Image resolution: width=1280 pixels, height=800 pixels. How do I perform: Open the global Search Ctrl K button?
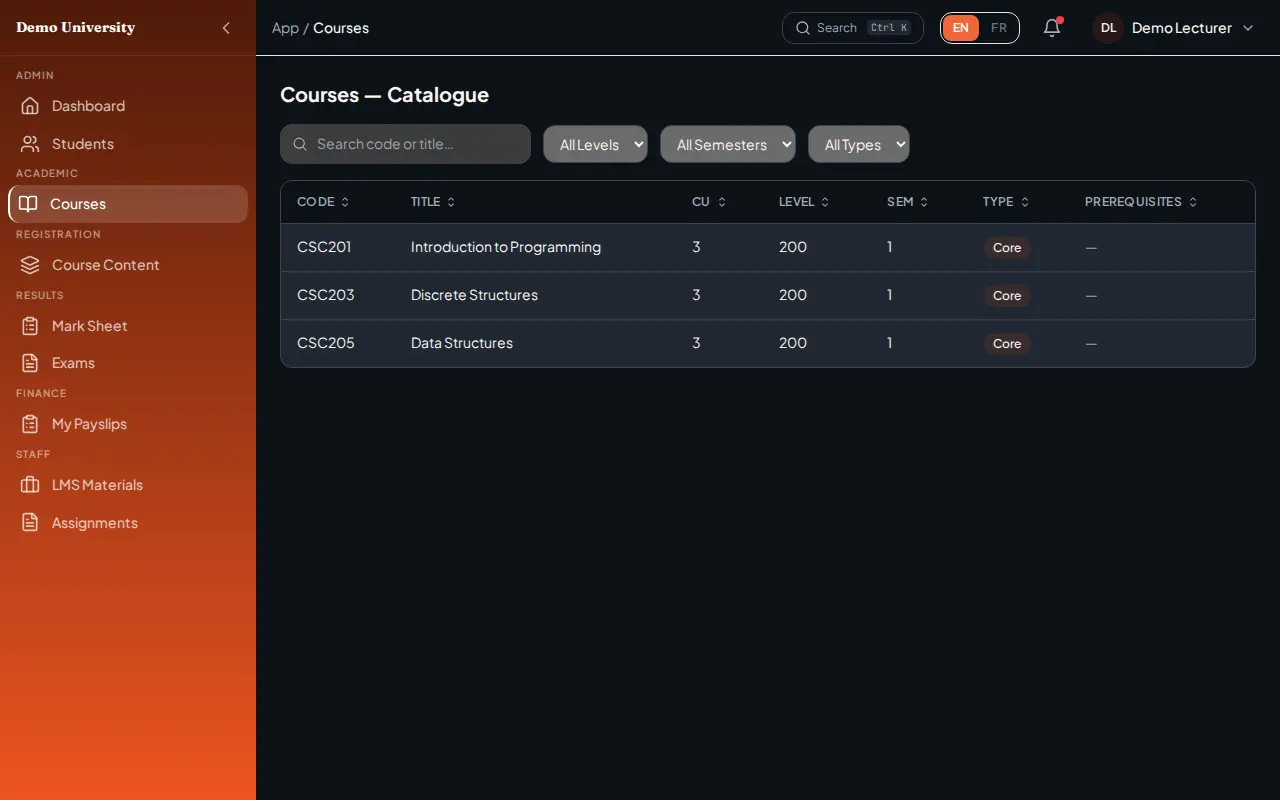(853, 28)
